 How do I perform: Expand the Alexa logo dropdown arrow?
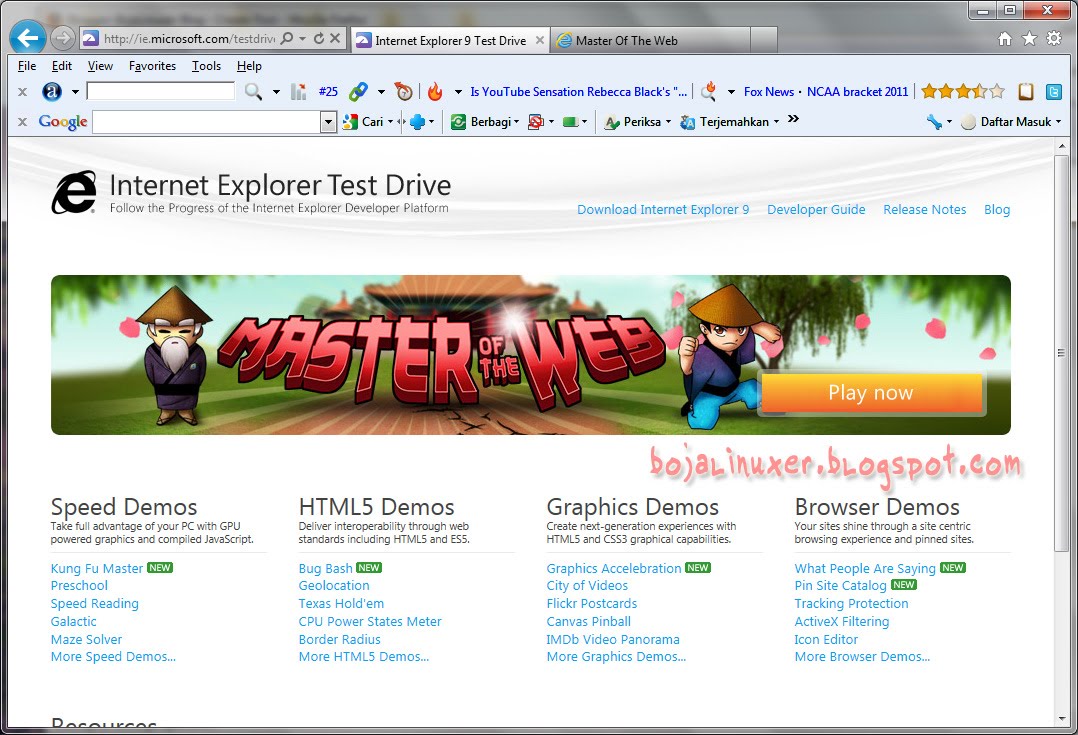coord(75,91)
